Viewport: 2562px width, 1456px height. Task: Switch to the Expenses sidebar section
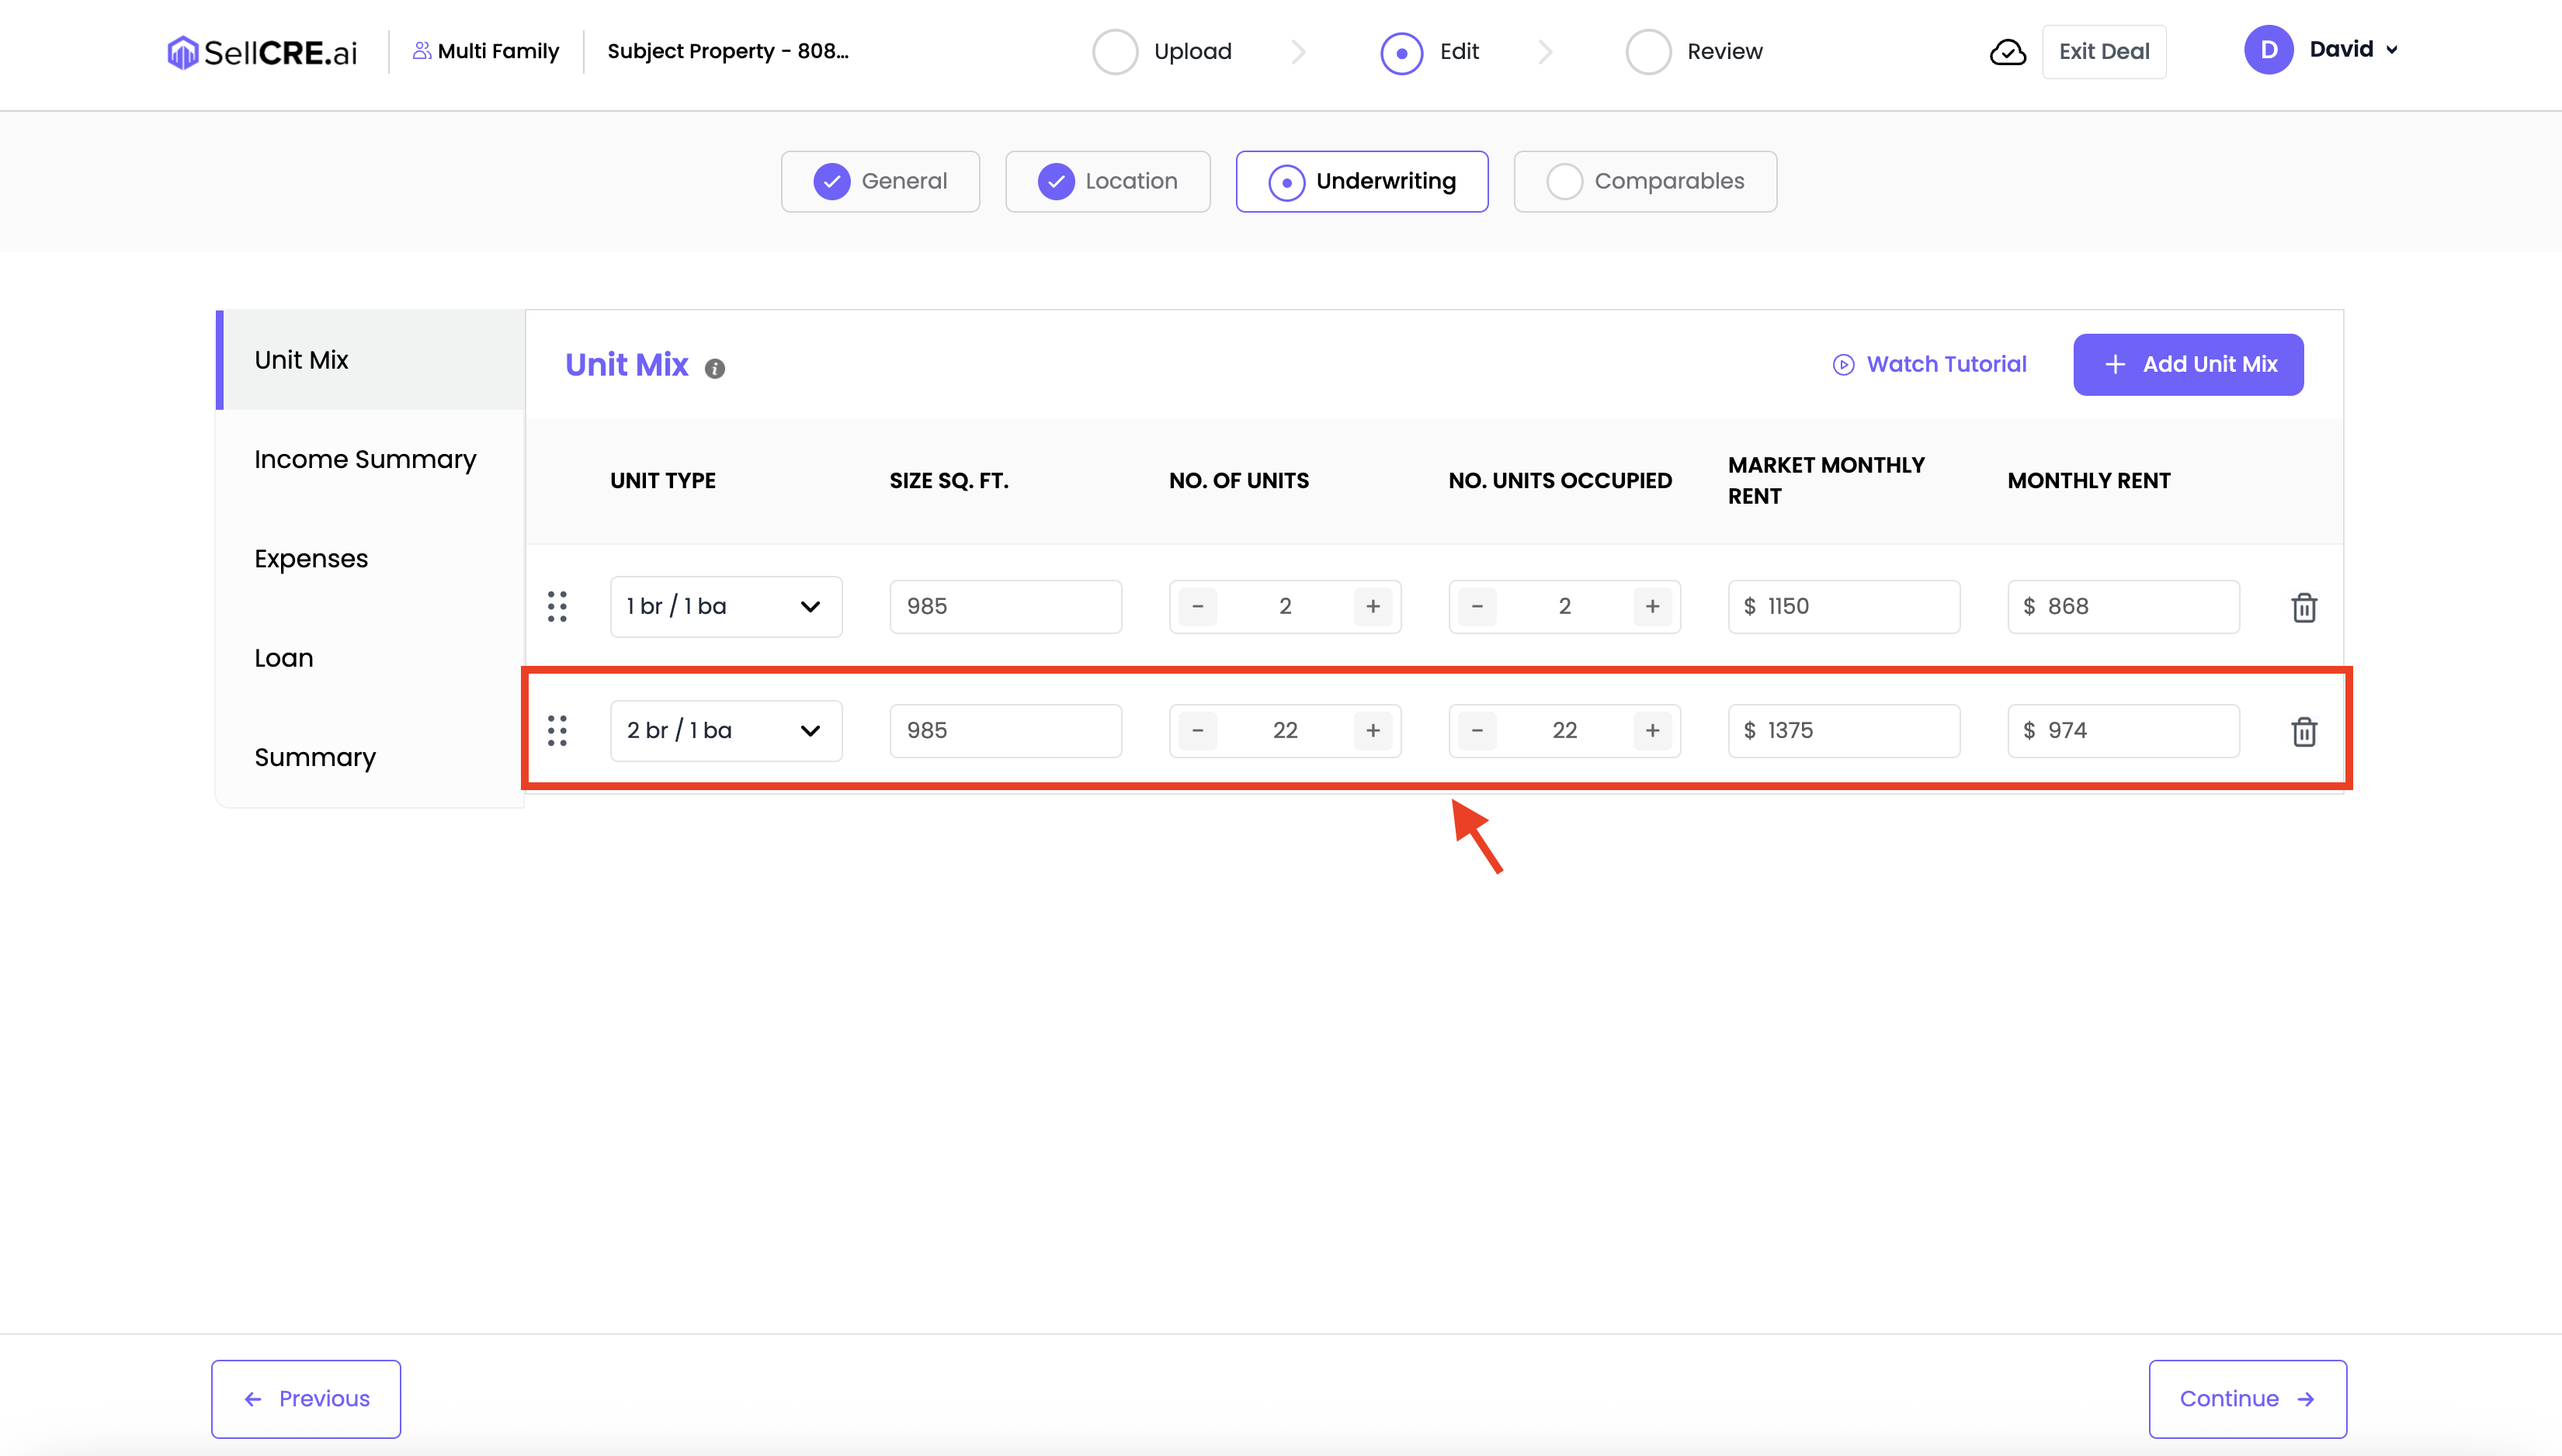[x=311, y=558]
